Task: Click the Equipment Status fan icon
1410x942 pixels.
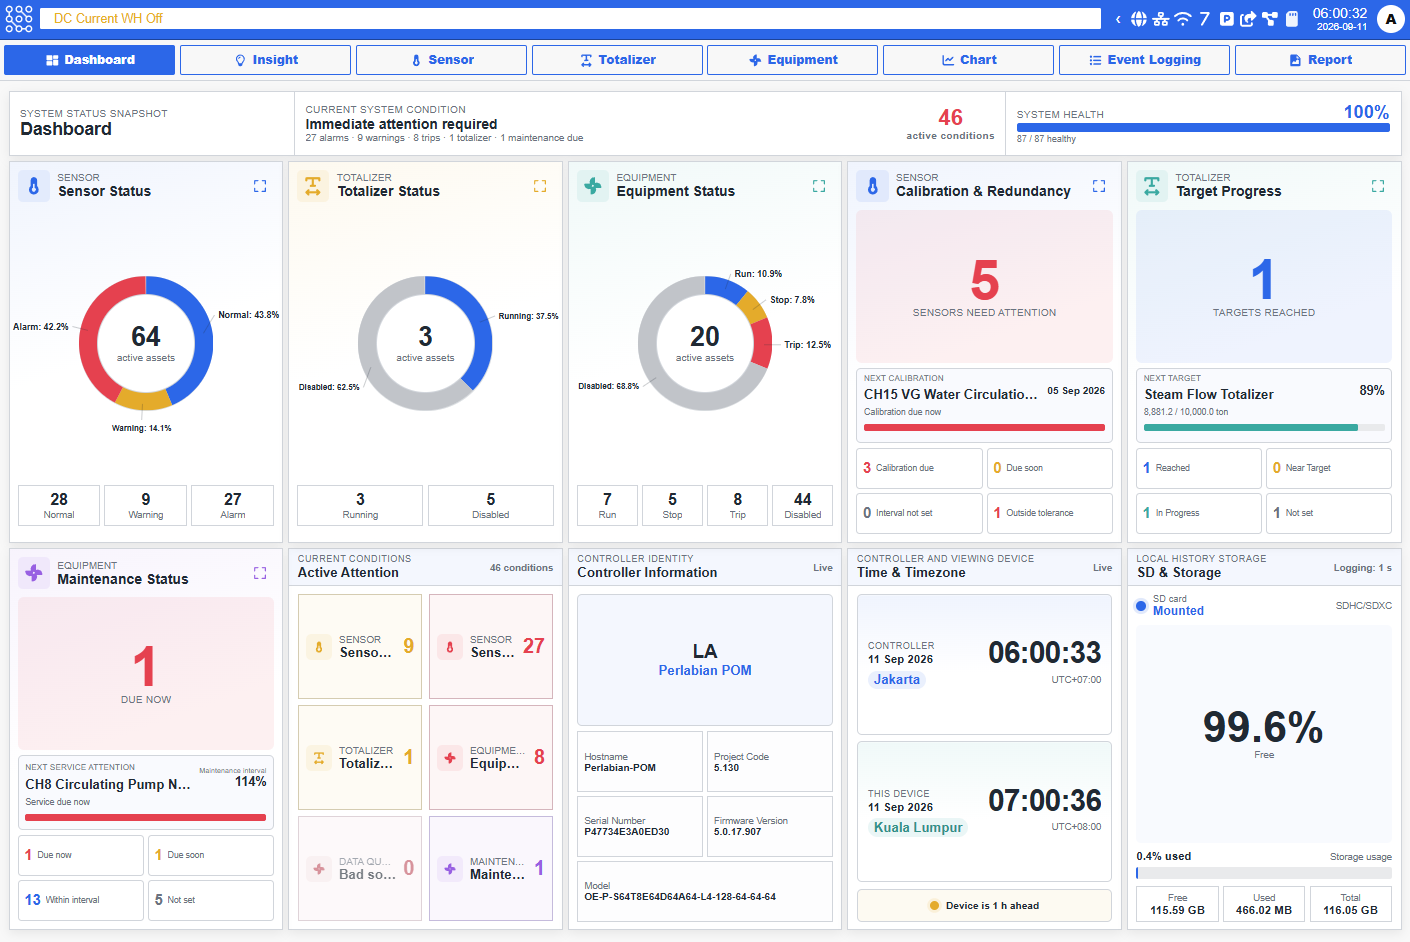Action: coord(593,186)
